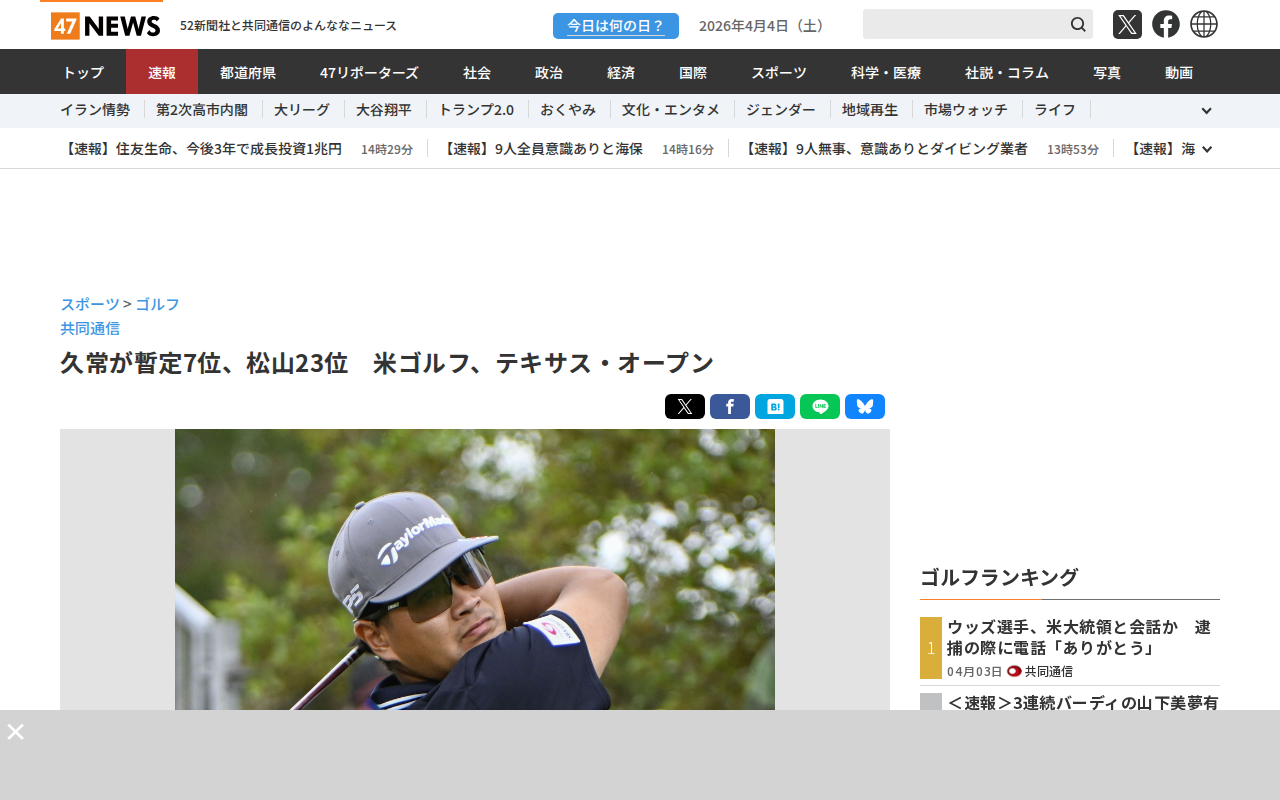Click the search magnifier icon
The width and height of the screenshot is (1280, 800).
coord(1078,24)
